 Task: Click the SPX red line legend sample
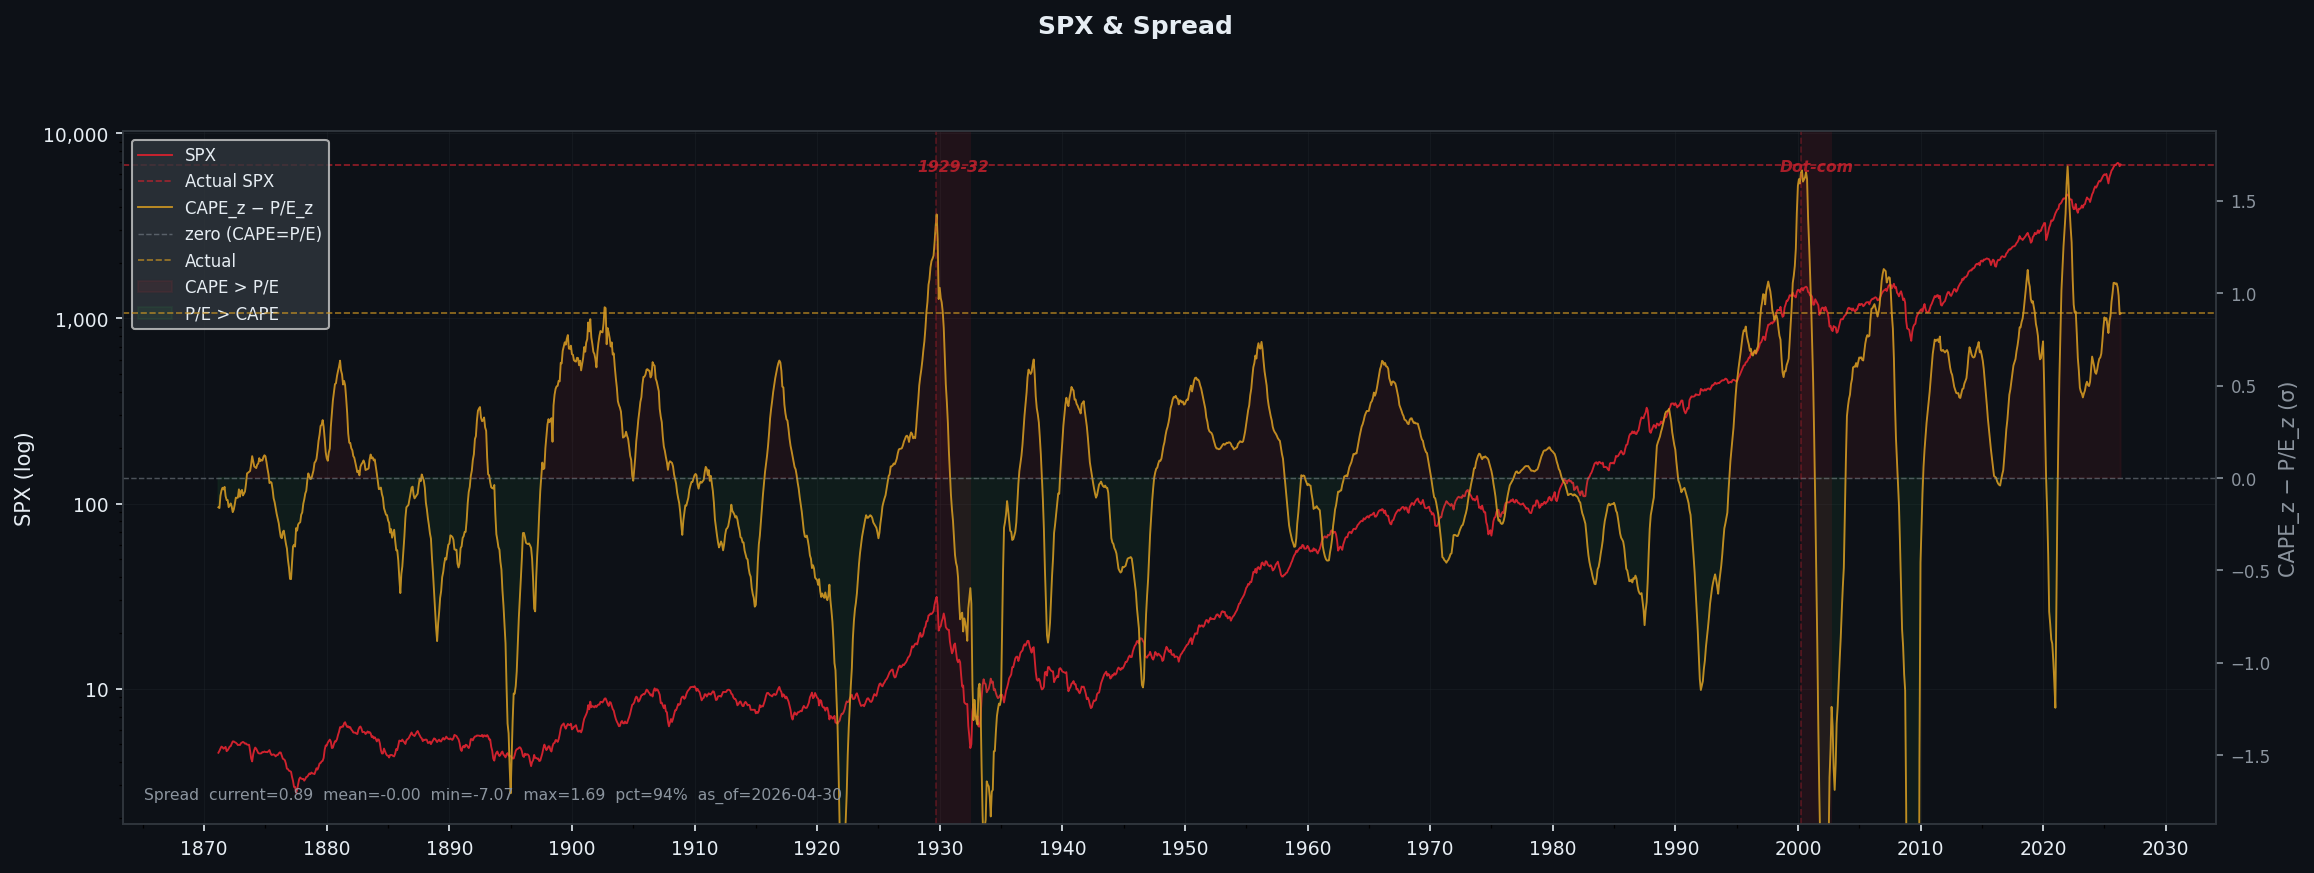pyautogui.click(x=155, y=155)
